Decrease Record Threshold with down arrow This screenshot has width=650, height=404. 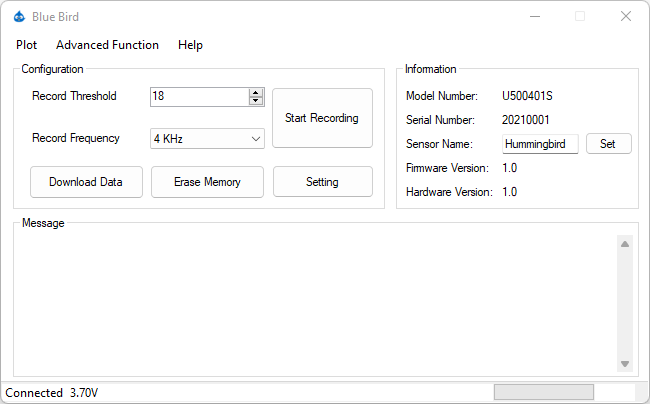256,101
